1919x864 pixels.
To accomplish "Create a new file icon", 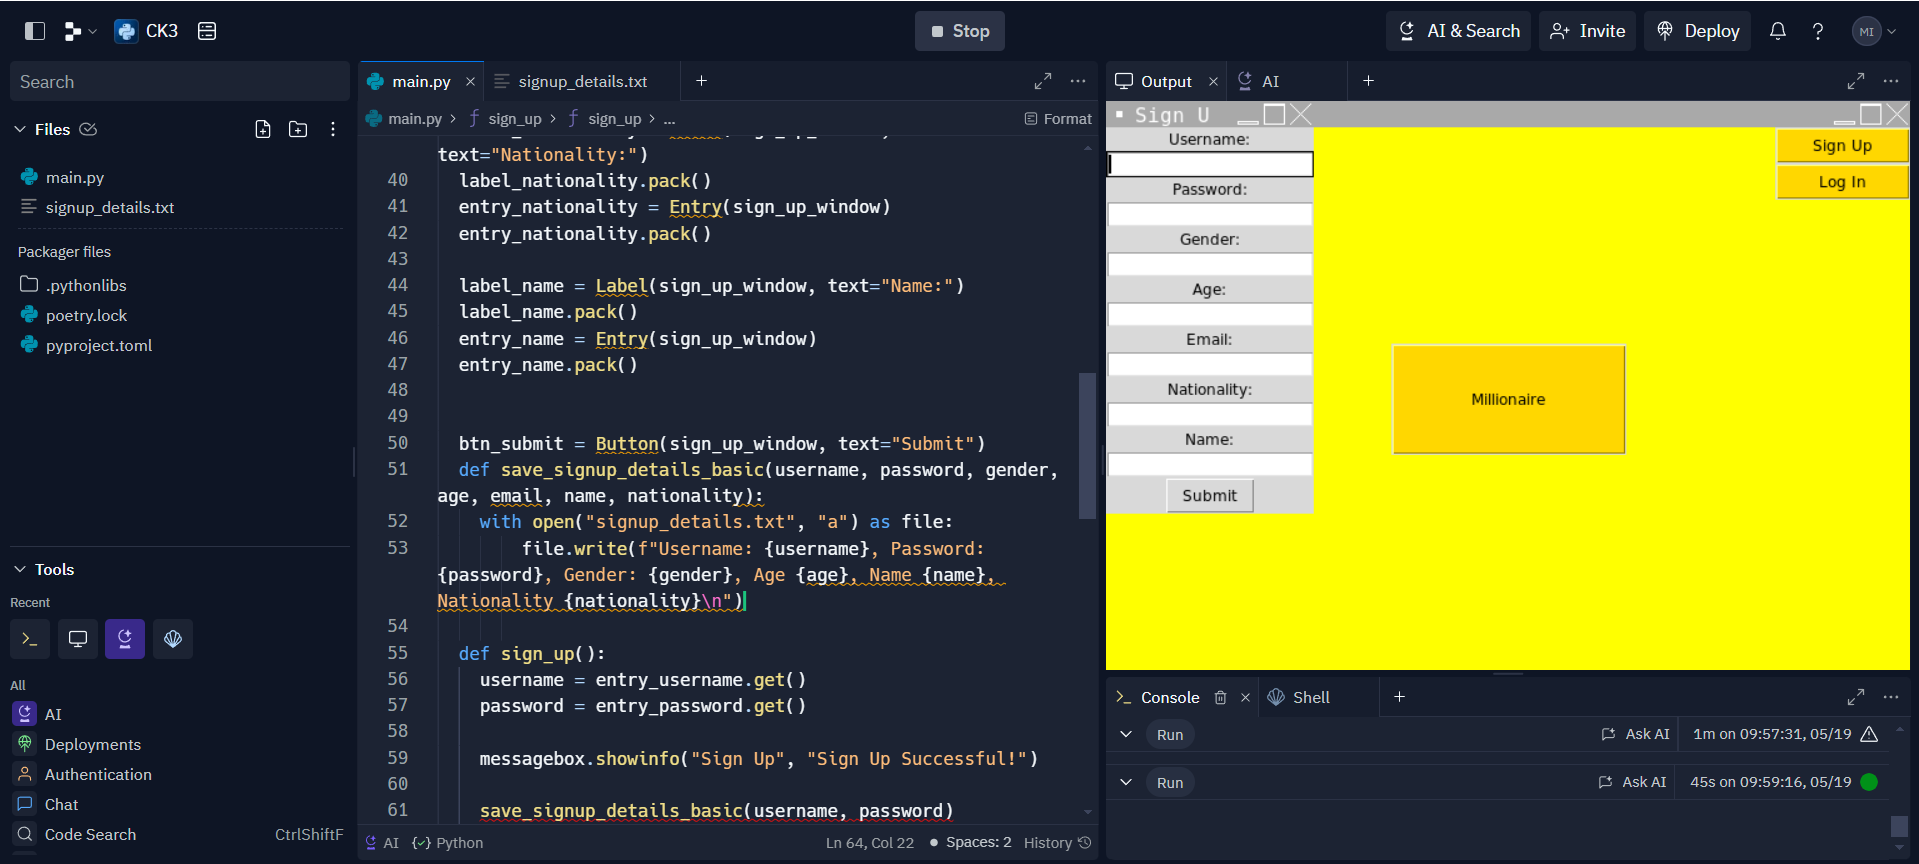I will tap(263, 129).
